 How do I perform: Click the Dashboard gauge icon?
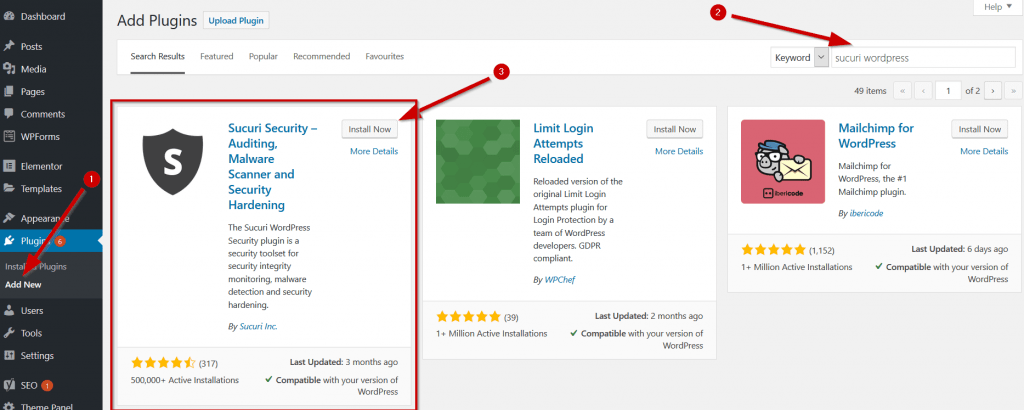click(x=9, y=16)
